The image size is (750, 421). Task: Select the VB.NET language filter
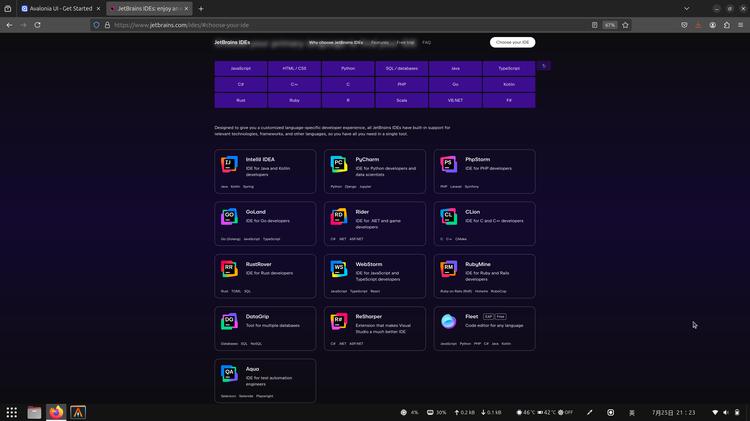[x=455, y=100]
